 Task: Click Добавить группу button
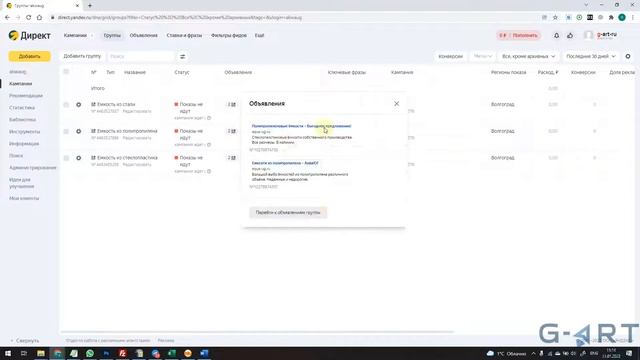[x=82, y=56]
